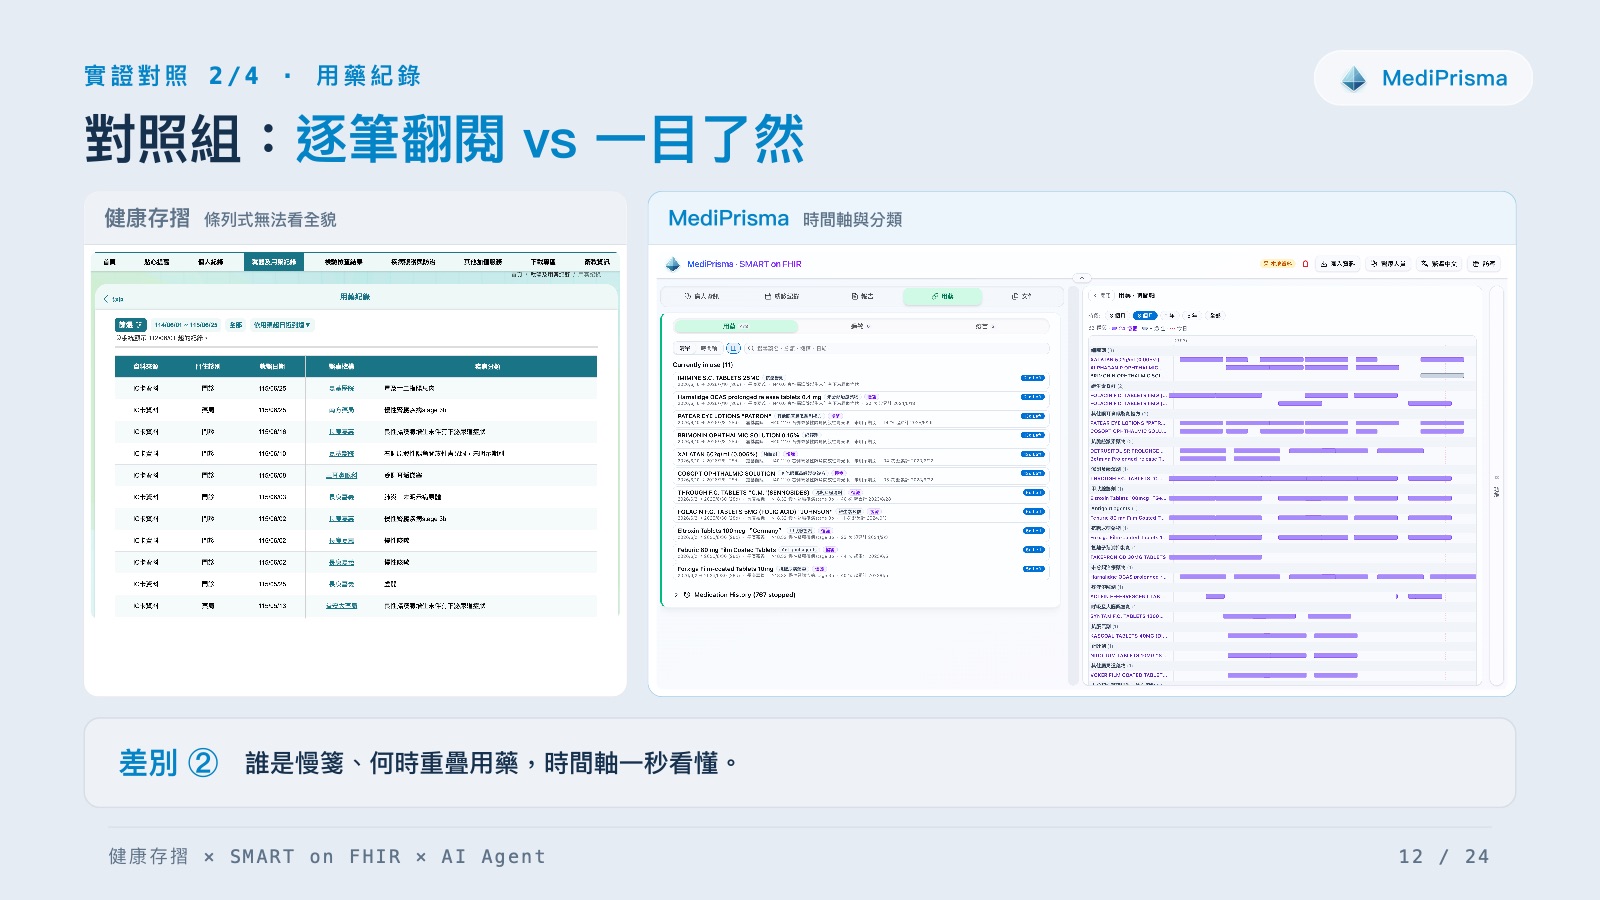Select first range pill left of blue one
Viewport: 1600px width, 900px height.
coord(1116,315)
